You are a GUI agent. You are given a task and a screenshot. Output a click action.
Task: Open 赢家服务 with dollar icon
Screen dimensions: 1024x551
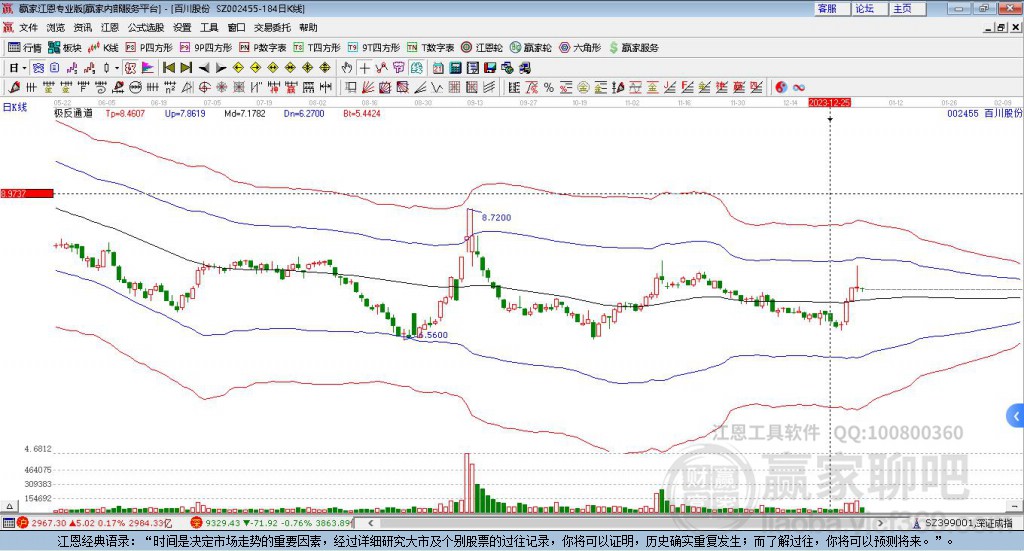pos(633,48)
